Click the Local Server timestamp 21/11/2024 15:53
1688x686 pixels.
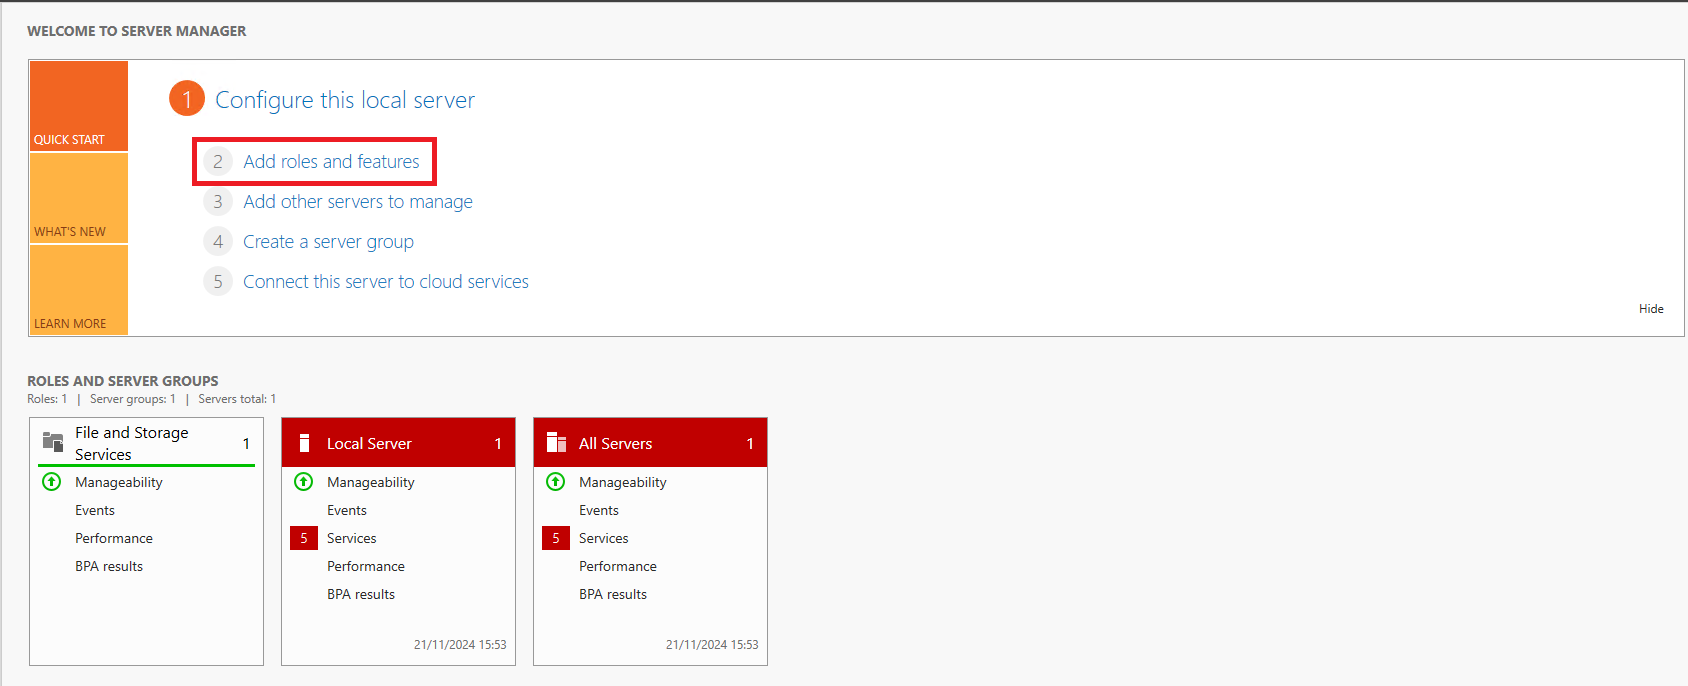point(460,645)
